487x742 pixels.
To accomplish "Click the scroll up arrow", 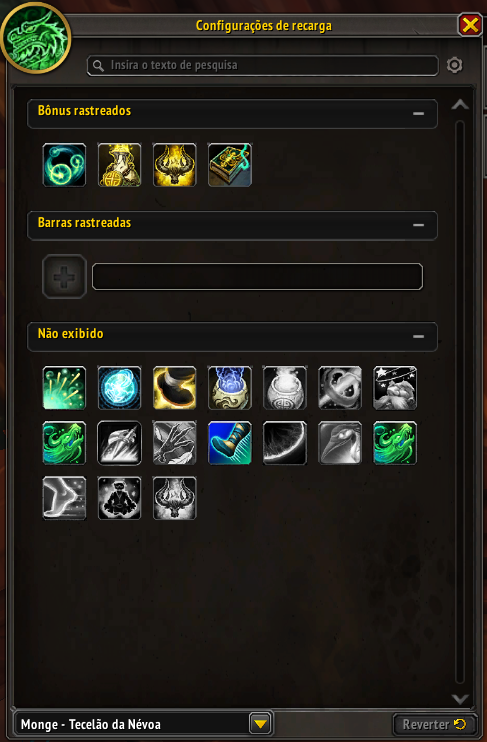I will [x=460, y=105].
